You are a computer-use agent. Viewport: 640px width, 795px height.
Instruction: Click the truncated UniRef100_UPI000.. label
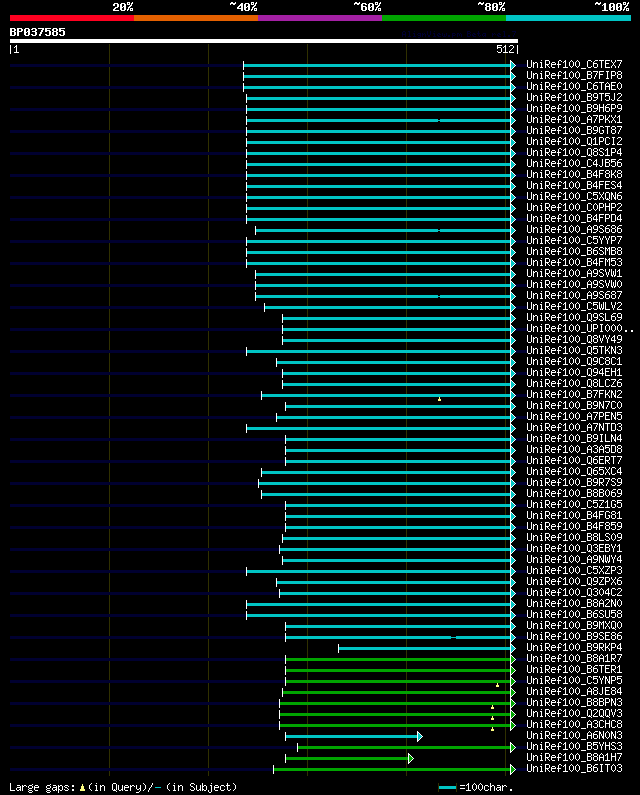(580, 329)
